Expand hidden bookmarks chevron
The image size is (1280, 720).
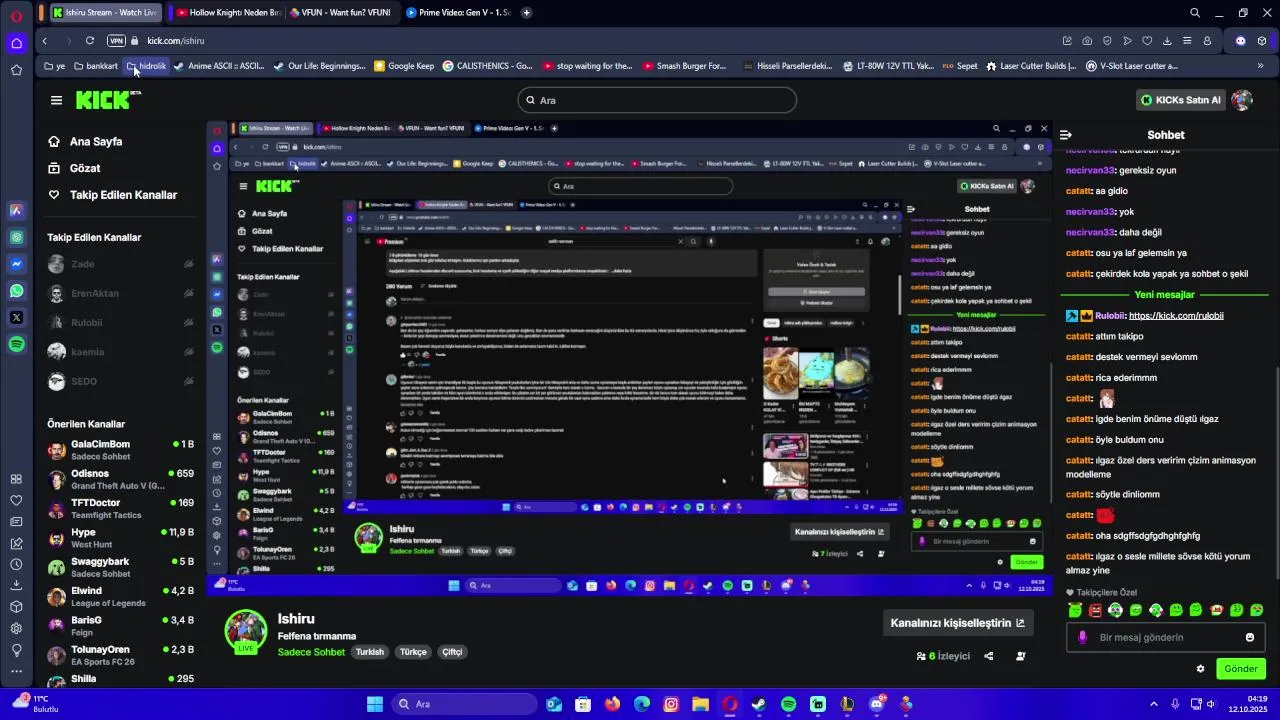click(x=1260, y=66)
